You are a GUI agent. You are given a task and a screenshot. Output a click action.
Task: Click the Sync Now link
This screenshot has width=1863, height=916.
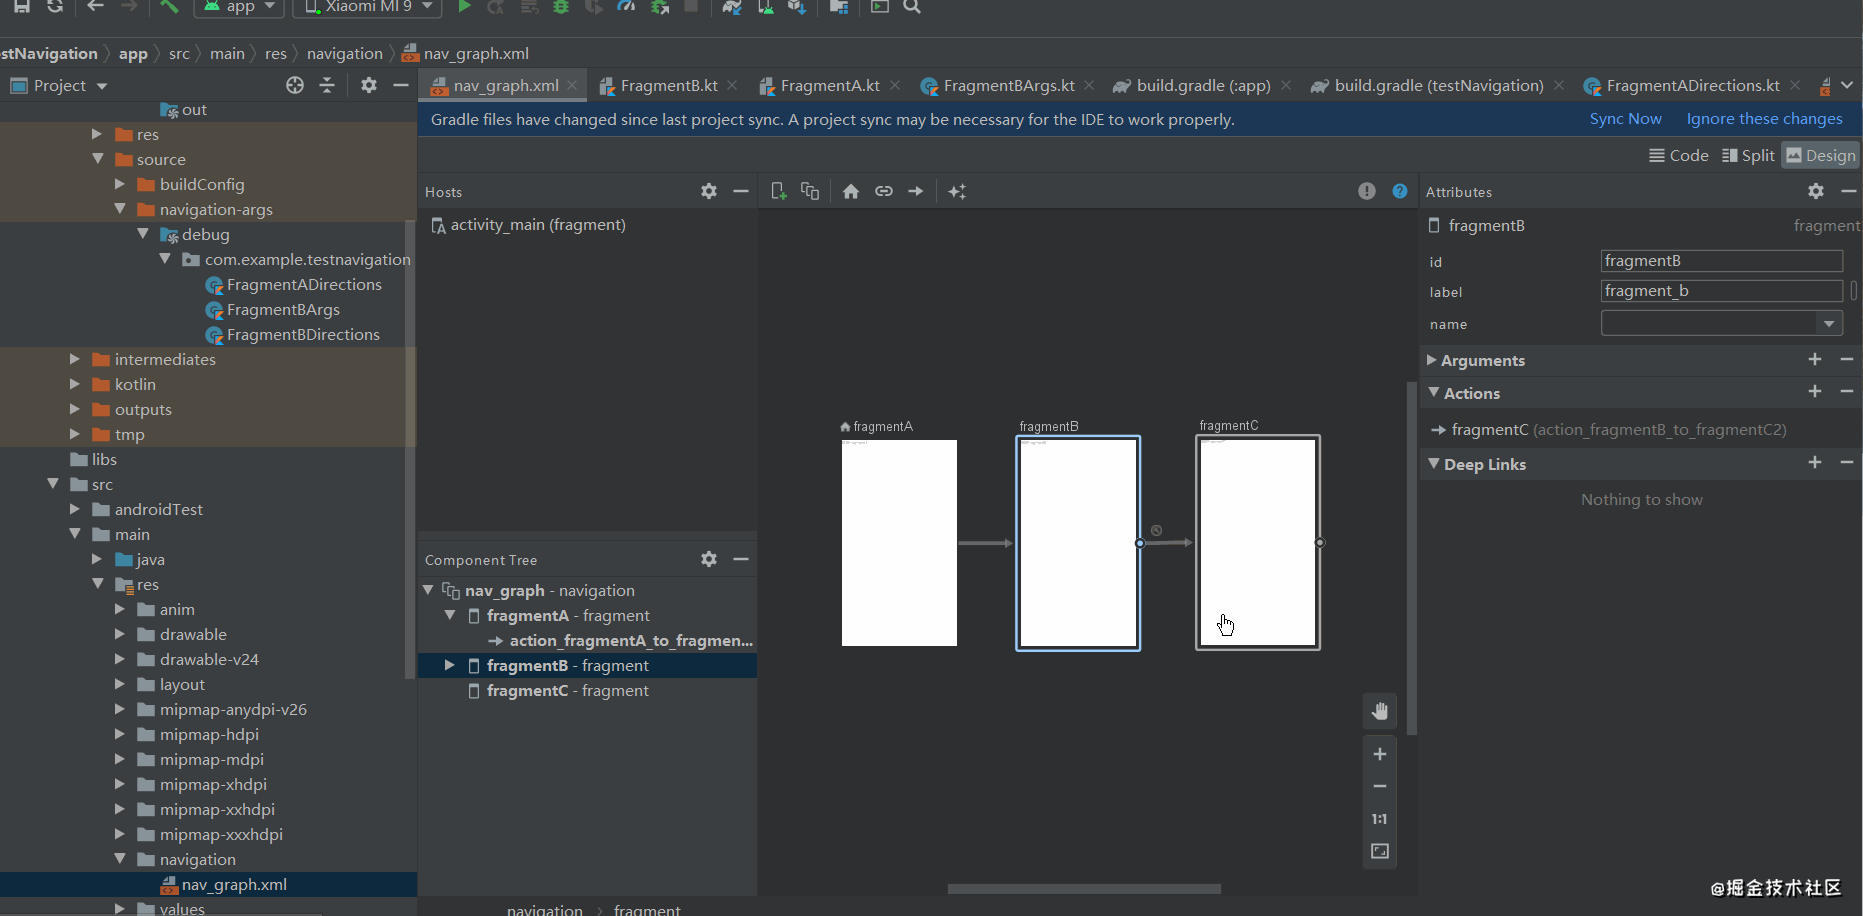coord(1626,119)
